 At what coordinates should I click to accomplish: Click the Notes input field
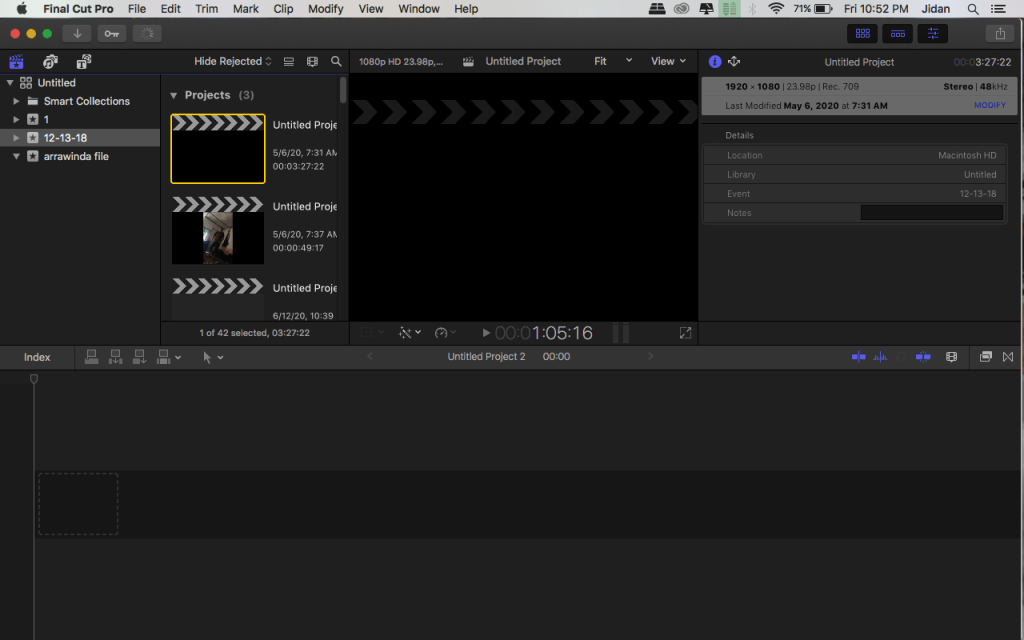(x=931, y=213)
